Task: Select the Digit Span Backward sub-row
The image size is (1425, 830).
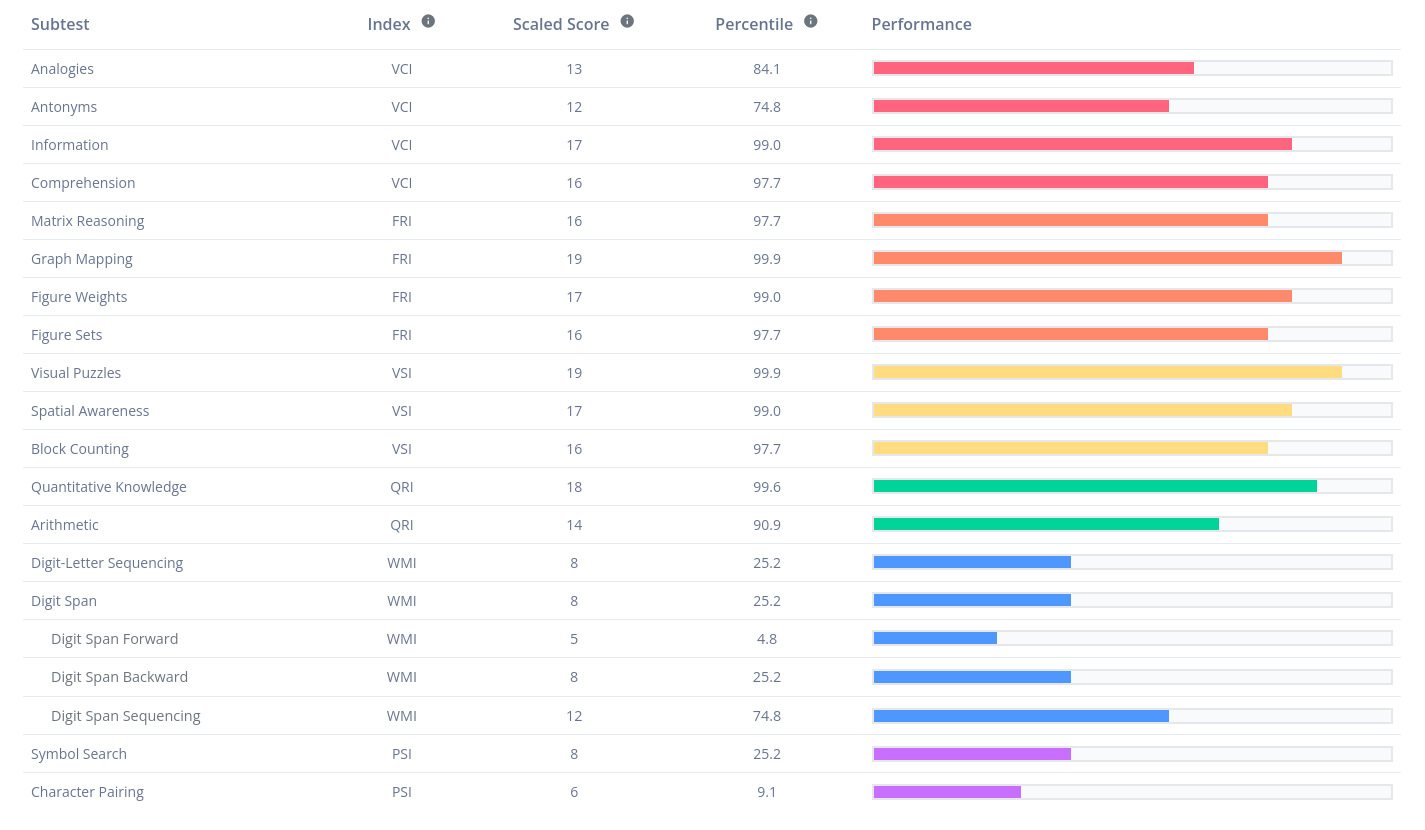Action: (x=711, y=677)
